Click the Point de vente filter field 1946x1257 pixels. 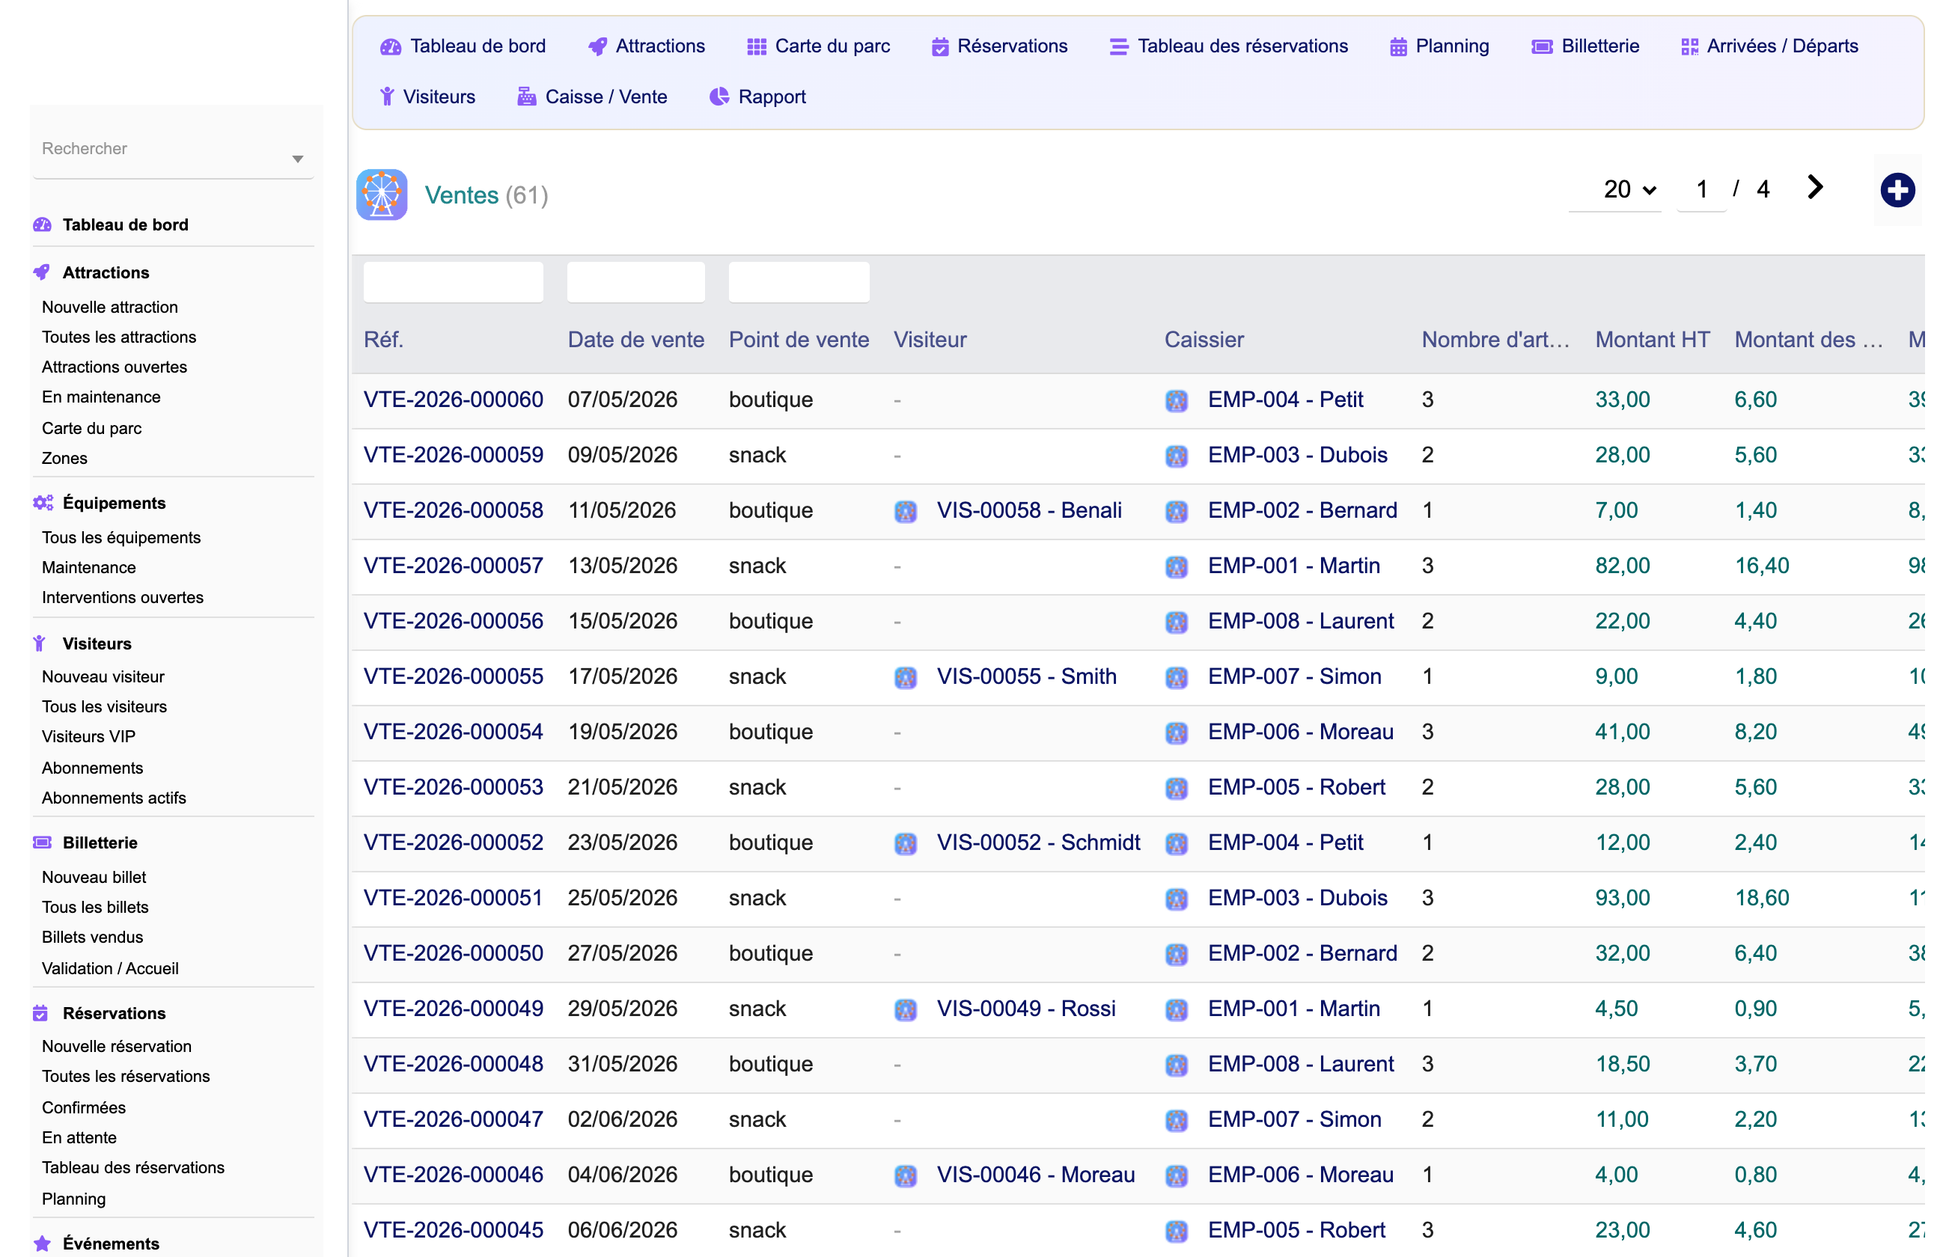(x=799, y=282)
